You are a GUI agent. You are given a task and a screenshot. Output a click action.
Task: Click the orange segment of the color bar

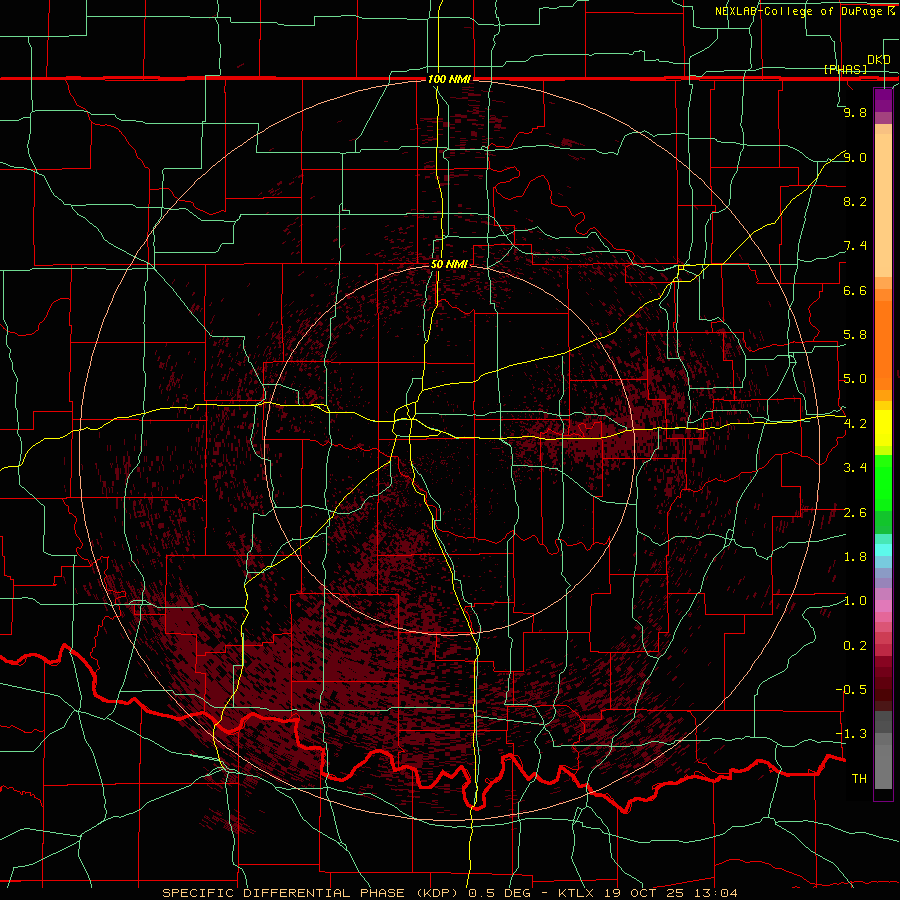[883, 346]
